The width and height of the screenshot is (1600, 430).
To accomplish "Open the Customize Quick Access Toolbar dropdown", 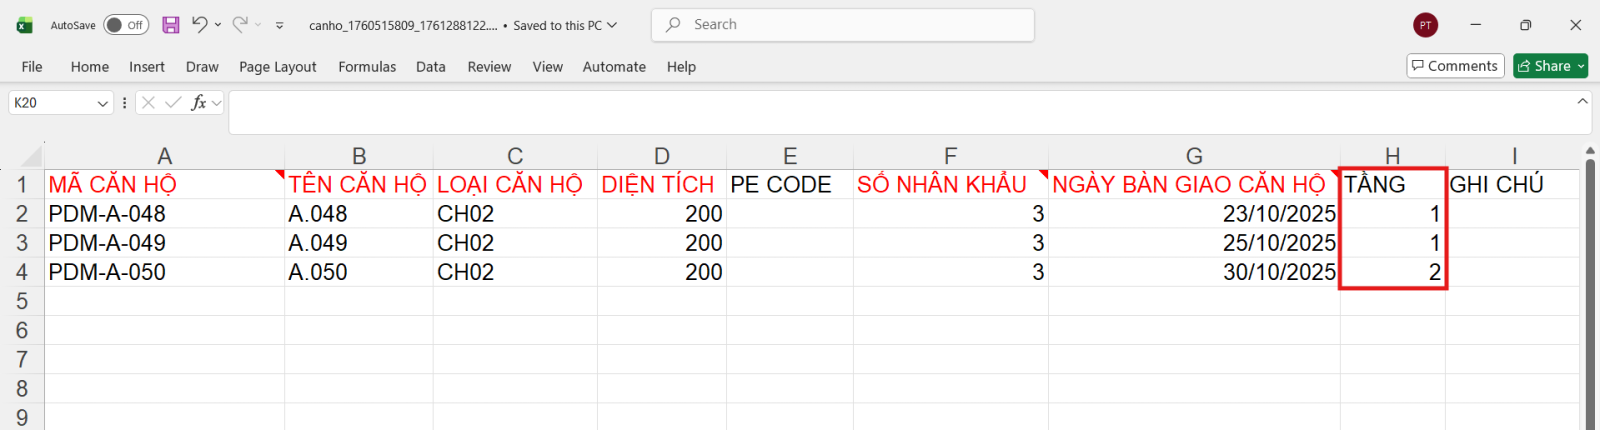I will click(x=280, y=25).
